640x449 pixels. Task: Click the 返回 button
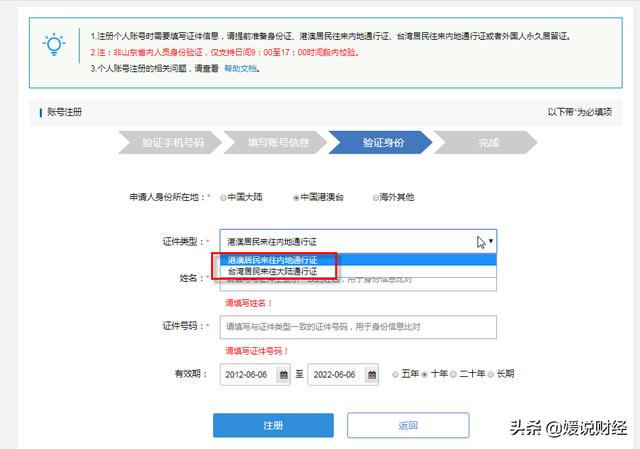[407, 425]
